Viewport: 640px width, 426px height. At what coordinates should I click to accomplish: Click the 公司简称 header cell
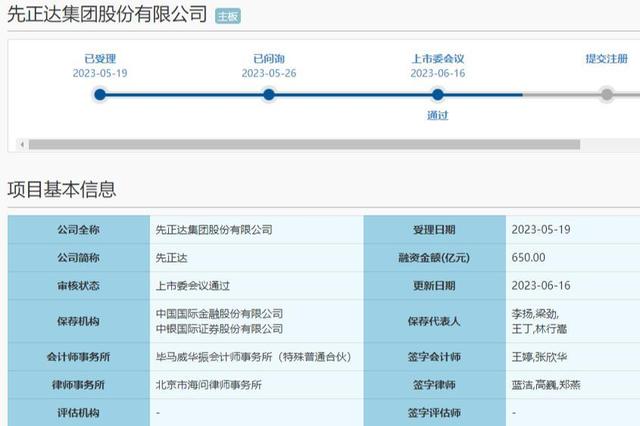coord(79,258)
